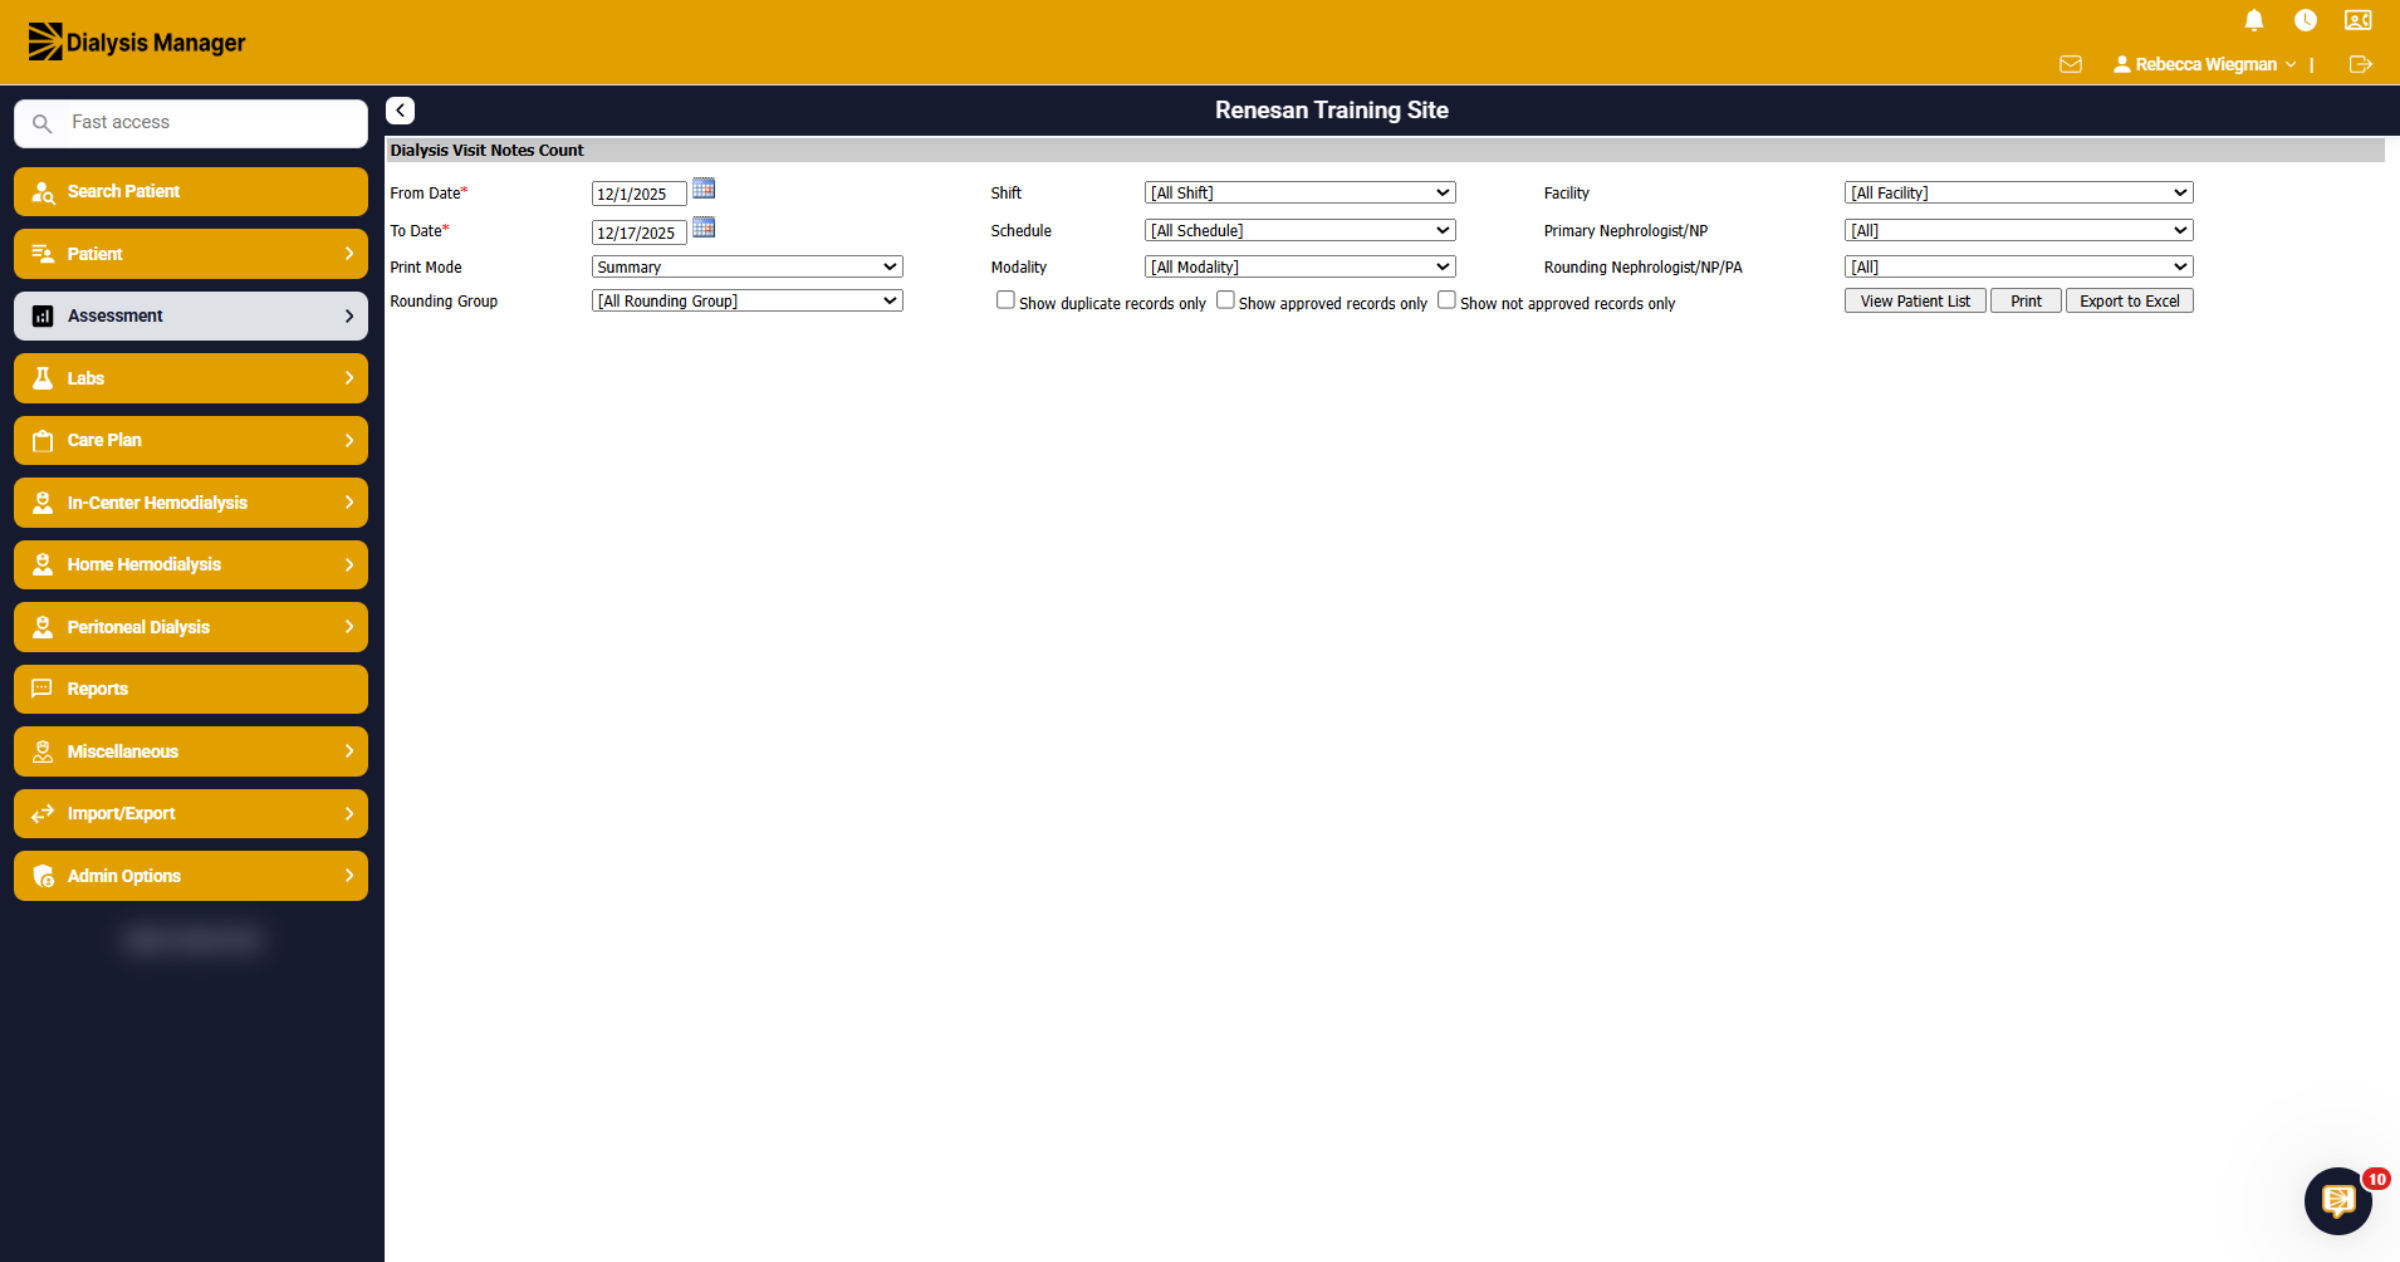Click the Print button
The width and height of the screenshot is (2400, 1262).
pos(2026,301)
